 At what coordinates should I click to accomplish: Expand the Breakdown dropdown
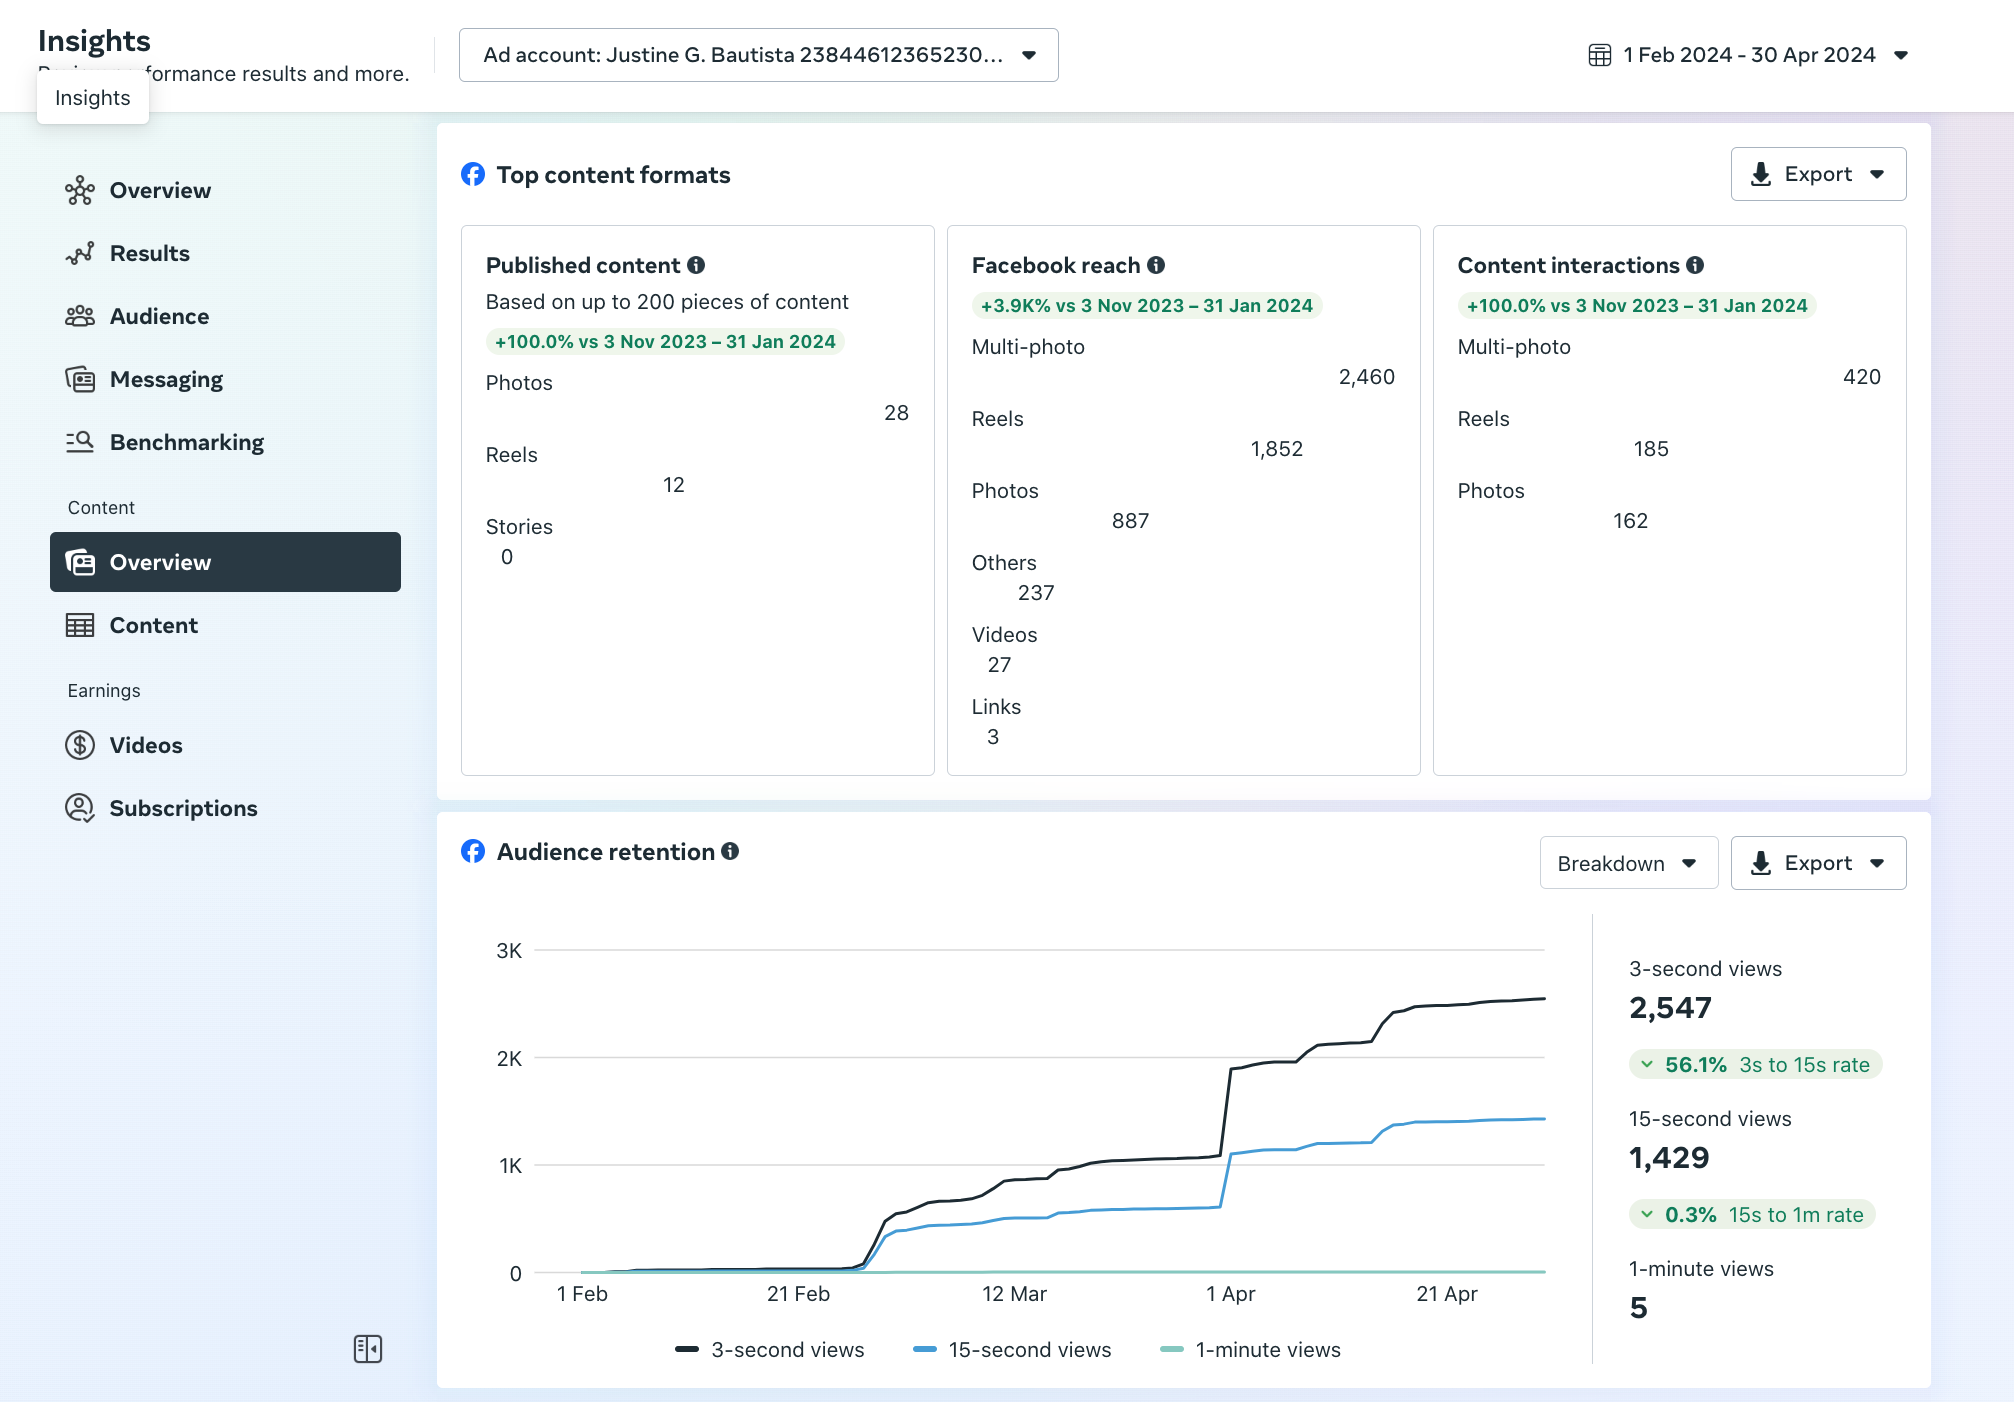pos(1628,863)
